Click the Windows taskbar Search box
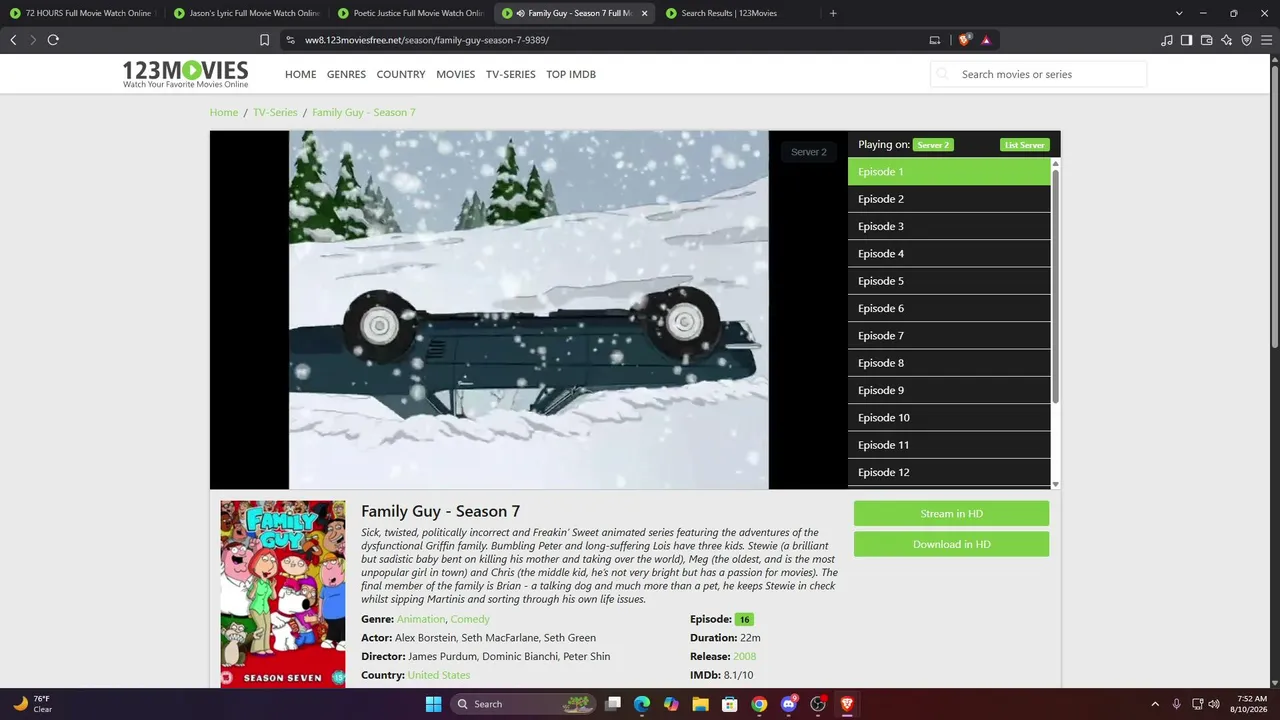The image size is (1280, 720). (x=524, y=704)
